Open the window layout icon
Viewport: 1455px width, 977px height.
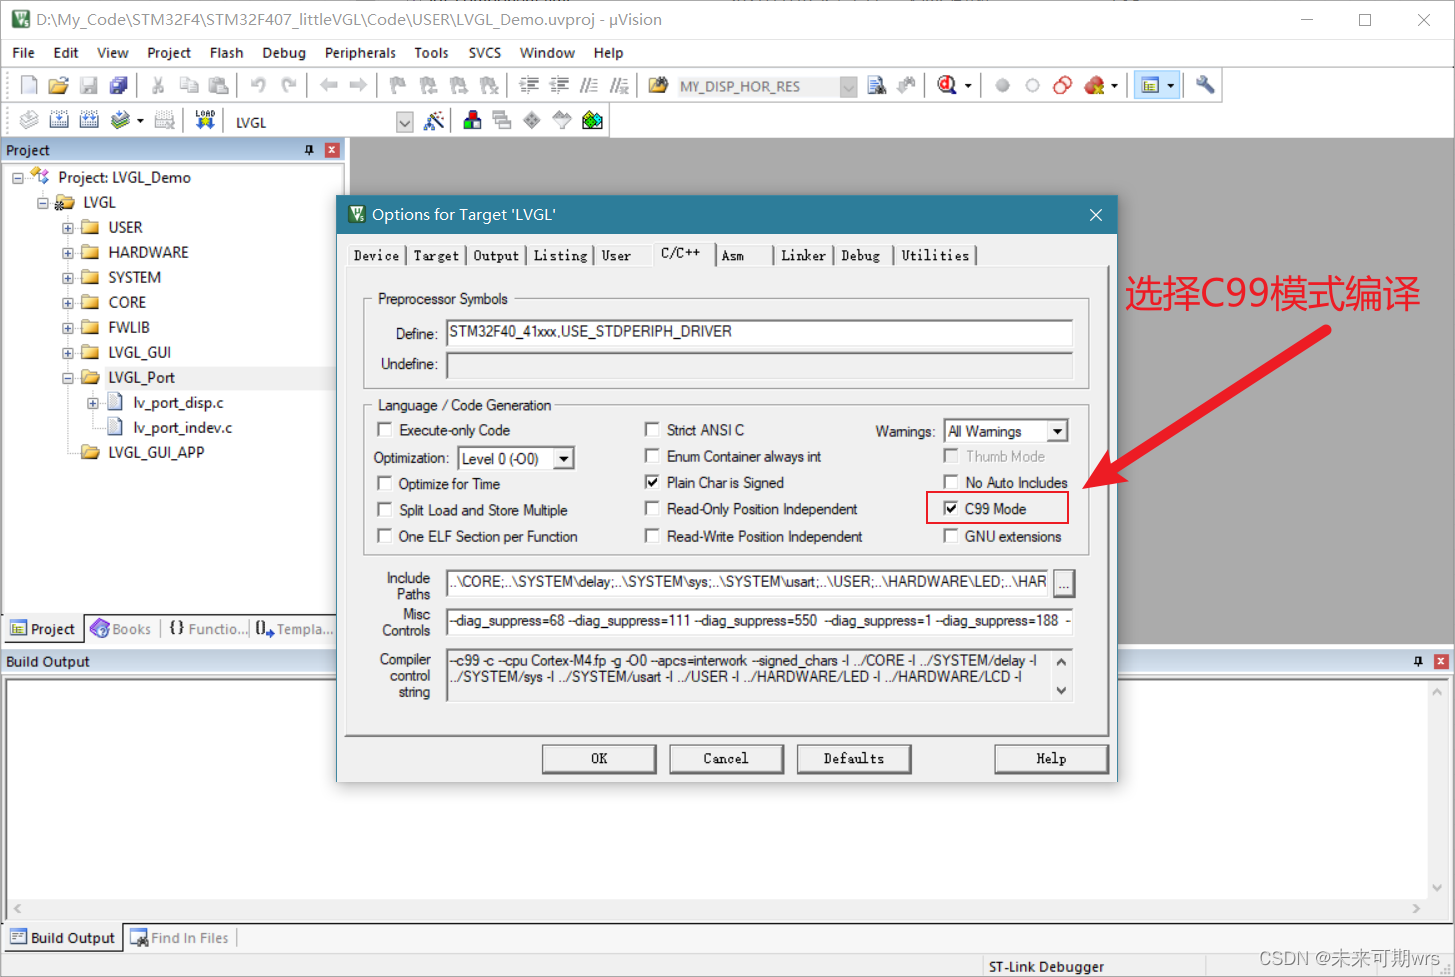[1150, 86]
